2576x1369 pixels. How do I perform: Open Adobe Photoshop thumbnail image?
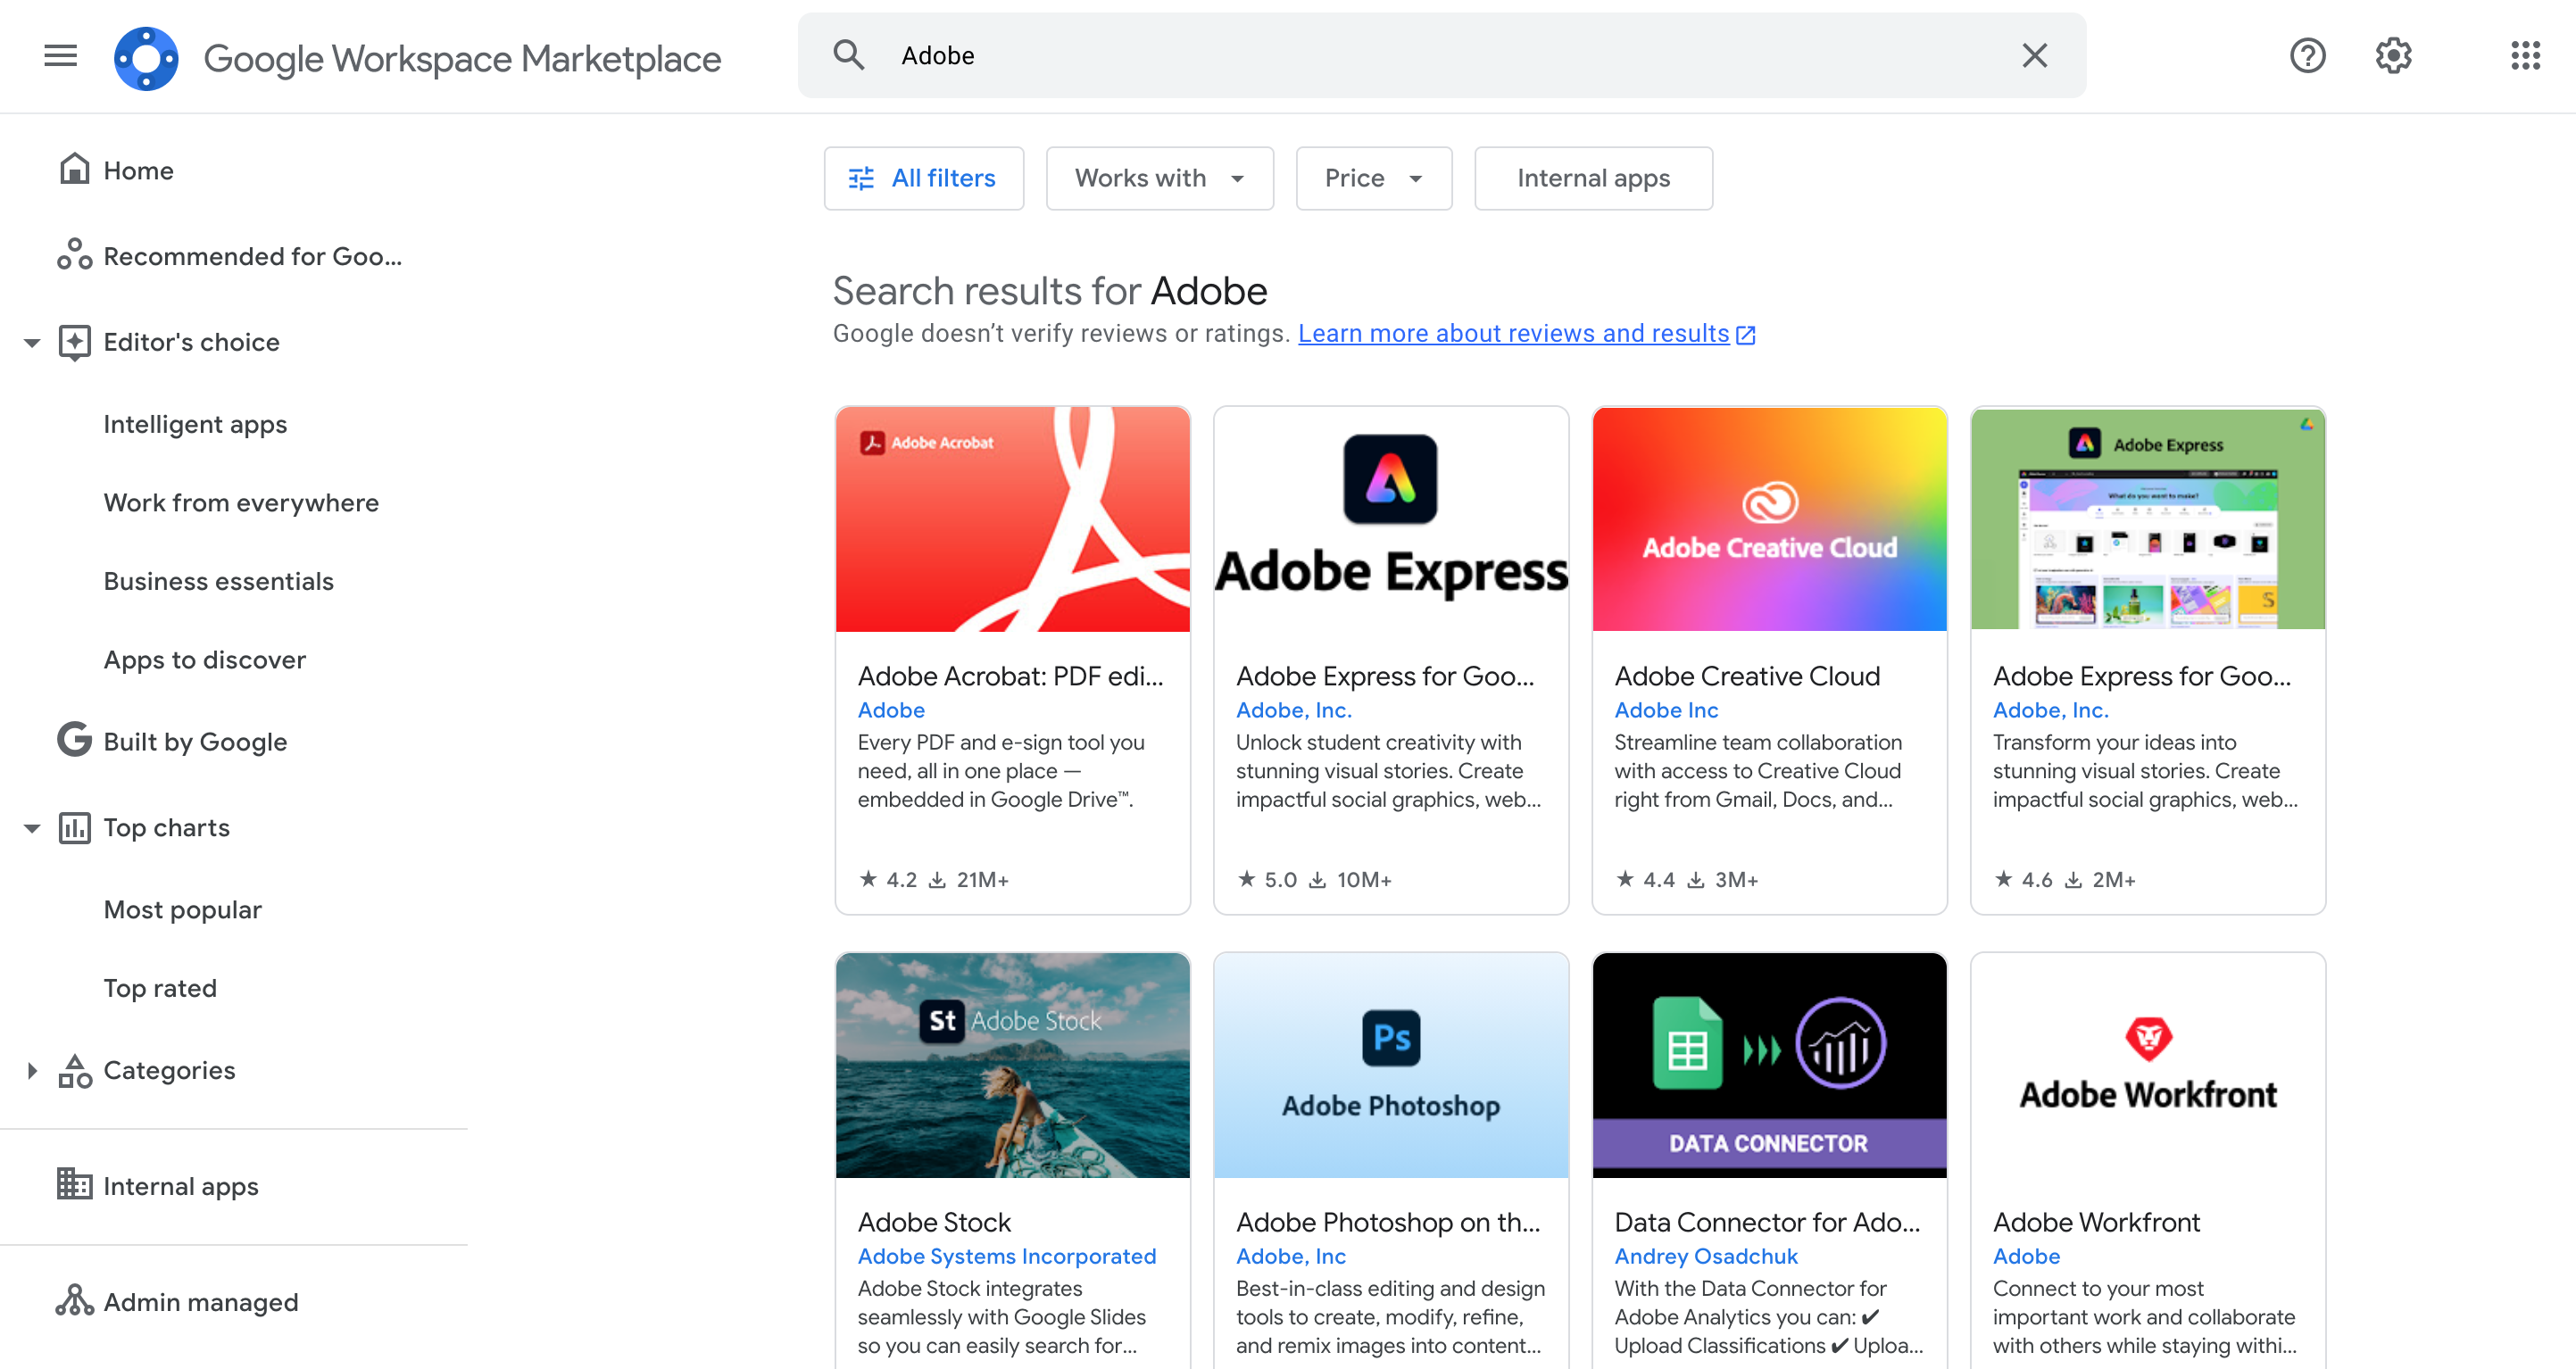1390,1065
